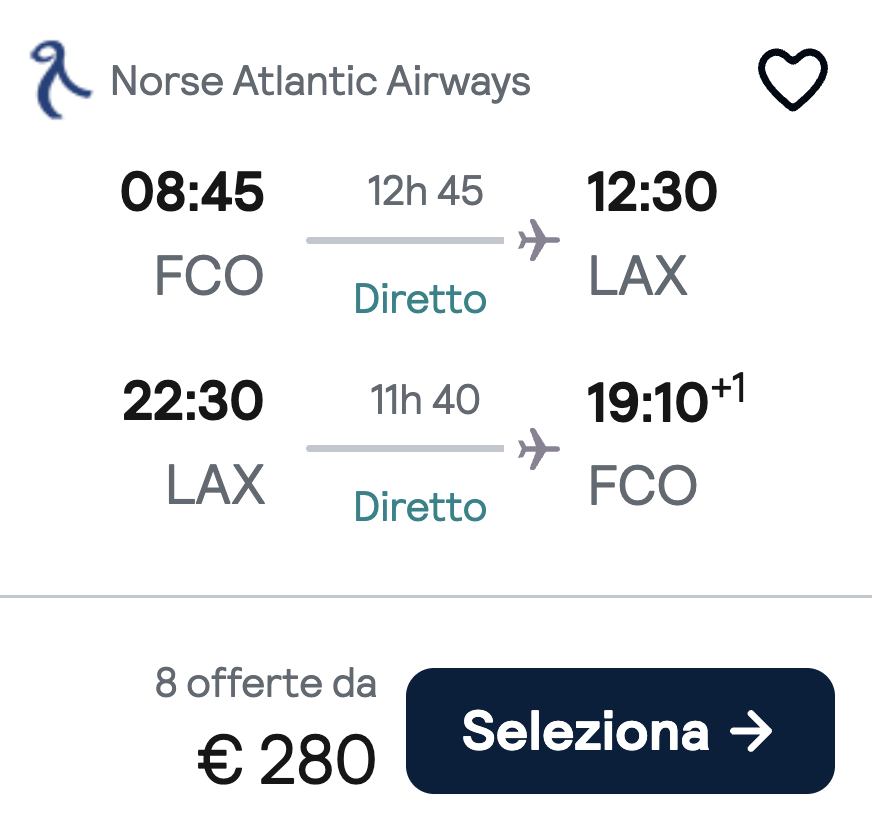Viewport: 872px width, 830px height.
Task: Click the outbound flight airplane icon
Action: 538,241
